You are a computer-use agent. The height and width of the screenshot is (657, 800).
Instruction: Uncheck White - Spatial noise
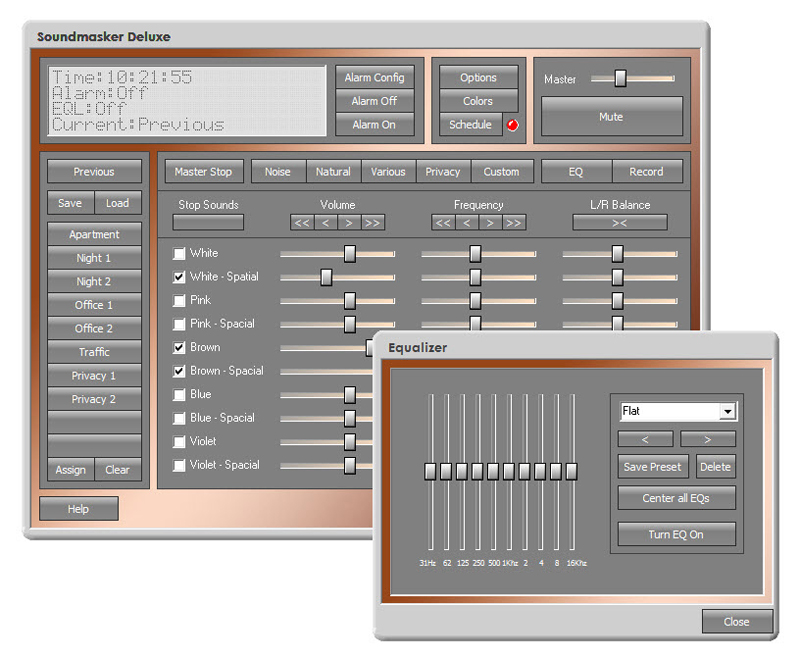coord(179,277)
